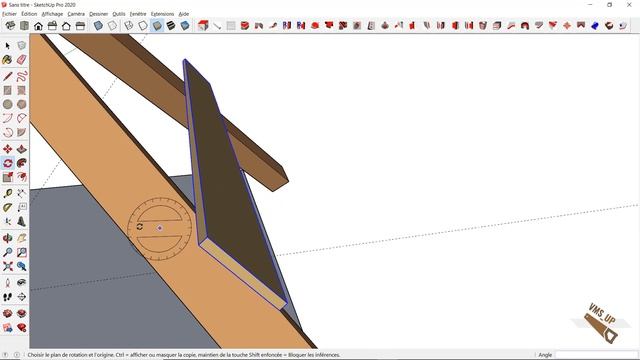Viewport: 640px width, 360px height.
Task: Select the Circle tool
Action: pyautogui.click(x=8, y=104)
